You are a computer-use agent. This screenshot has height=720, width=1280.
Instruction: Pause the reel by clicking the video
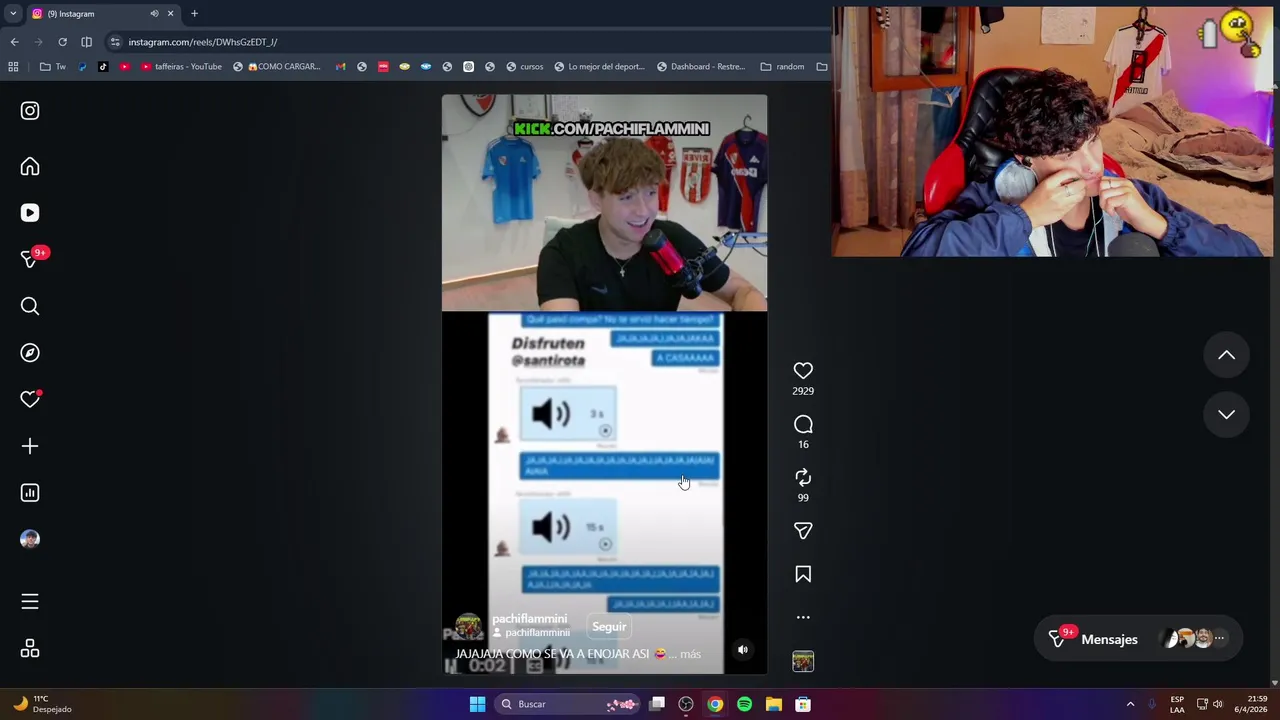click(604, 384)
